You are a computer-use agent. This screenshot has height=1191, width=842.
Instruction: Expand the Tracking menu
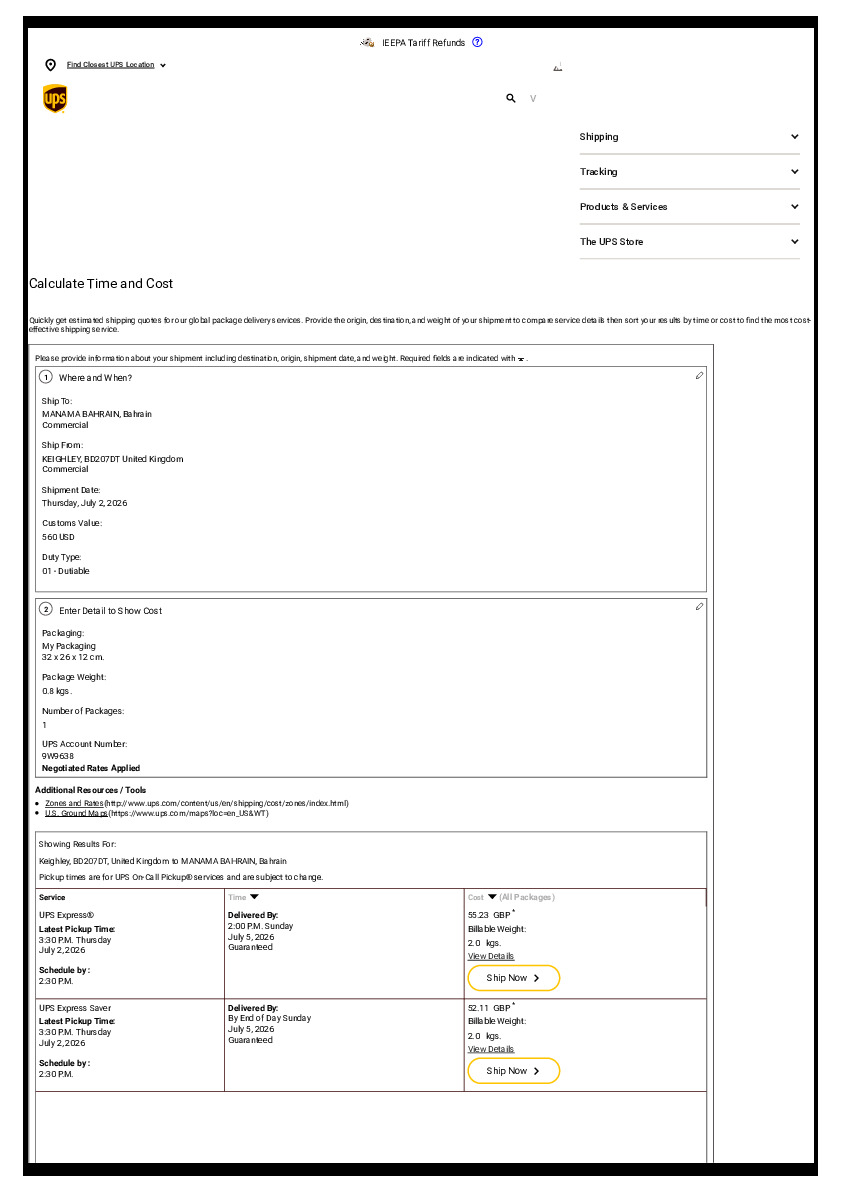pyautogui.click(x=689, y=172)
